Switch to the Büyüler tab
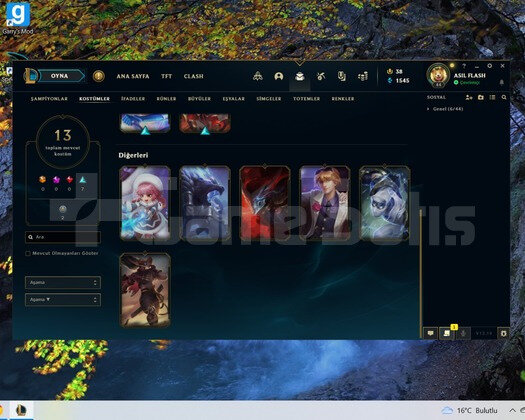Viewport: 525px width, 420px height. point(199,99)
